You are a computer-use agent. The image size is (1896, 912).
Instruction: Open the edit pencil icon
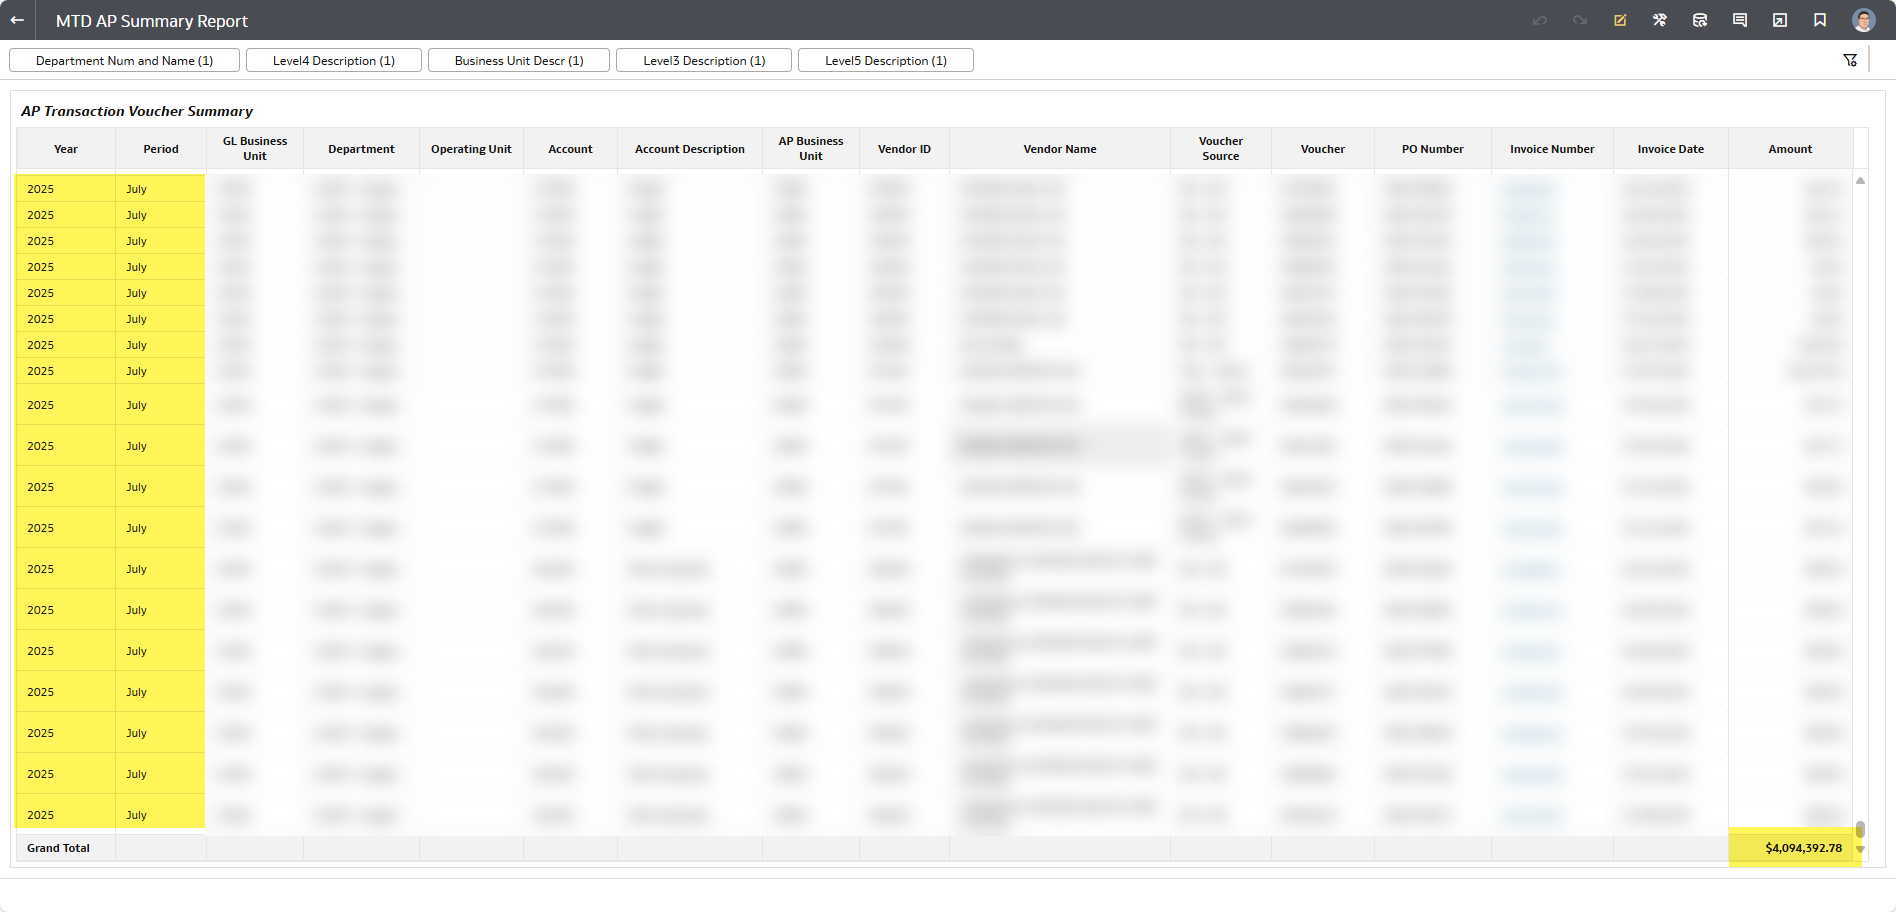coord(1620,20)
